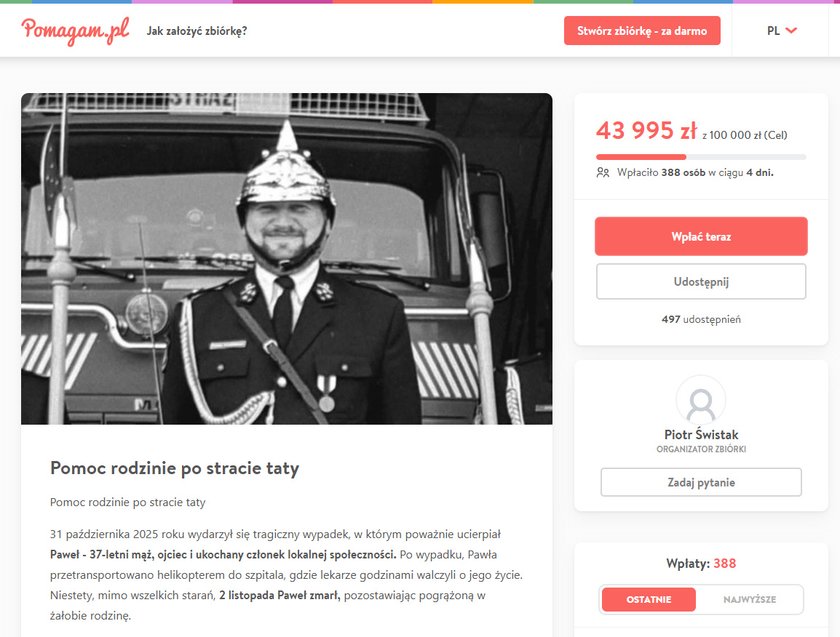This screenshot has height=637, width=840.
Task: Open the firefighter campaign photo
Action: (287, 259)
